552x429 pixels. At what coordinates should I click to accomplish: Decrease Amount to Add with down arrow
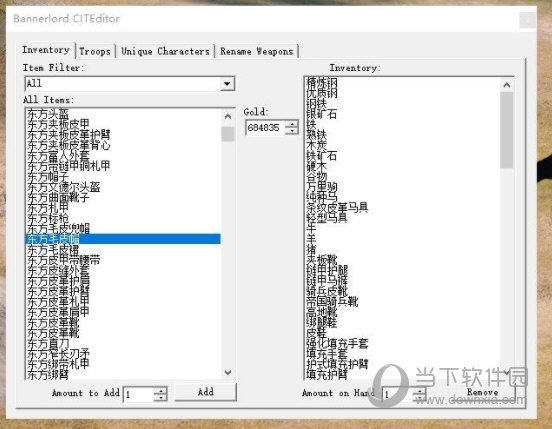[x=161, y=398]
